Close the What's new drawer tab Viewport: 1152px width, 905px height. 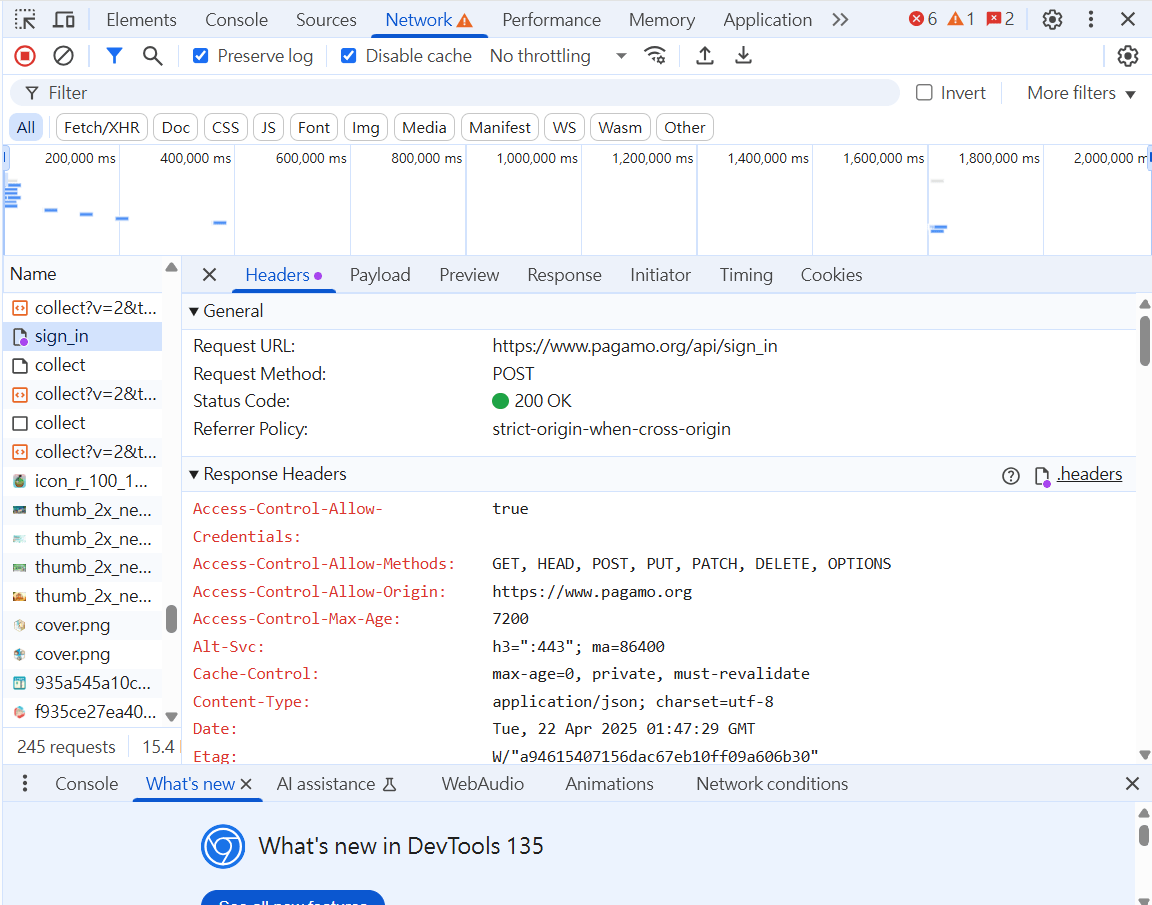click(x=246, y=784)
